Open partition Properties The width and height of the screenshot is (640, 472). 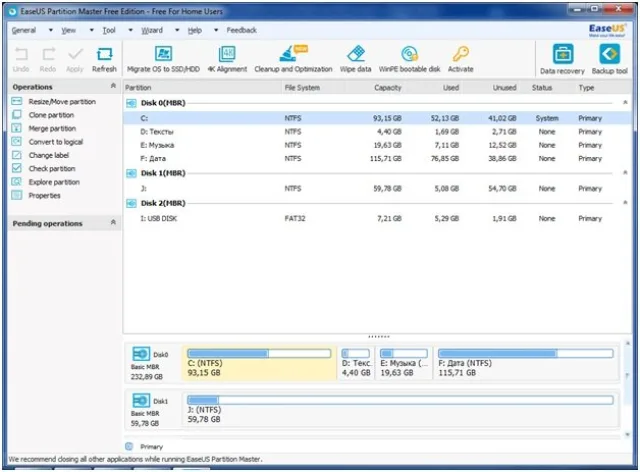44,196
